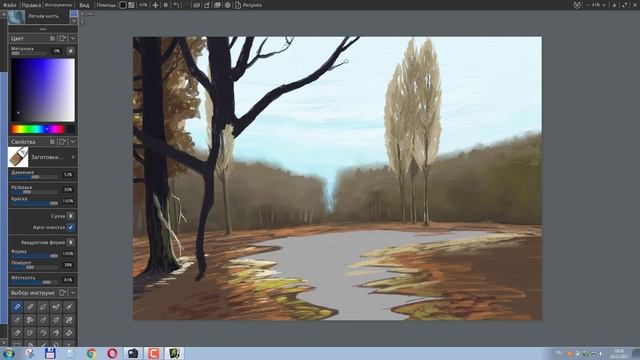
Task: Open the Вид menu
Action: tap(84, 5)
